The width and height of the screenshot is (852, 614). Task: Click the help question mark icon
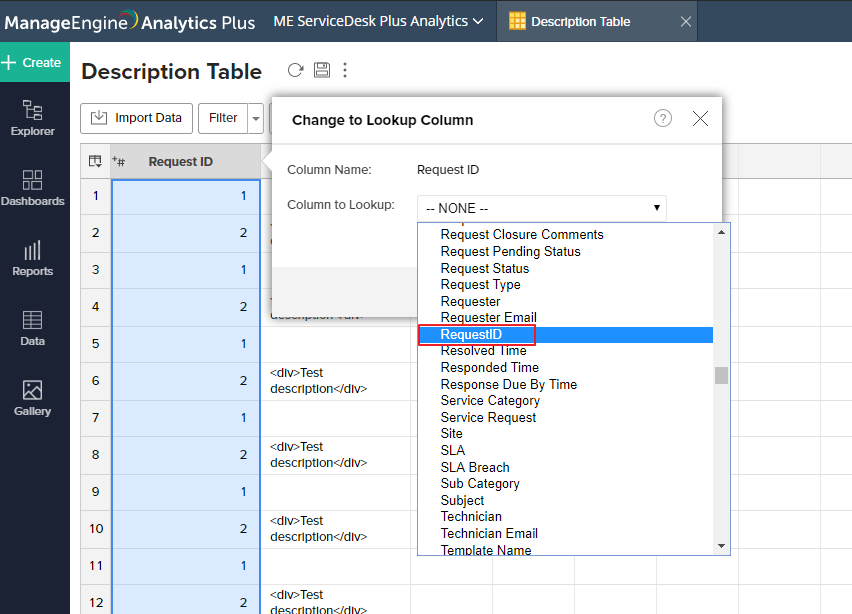coord(663,118)
